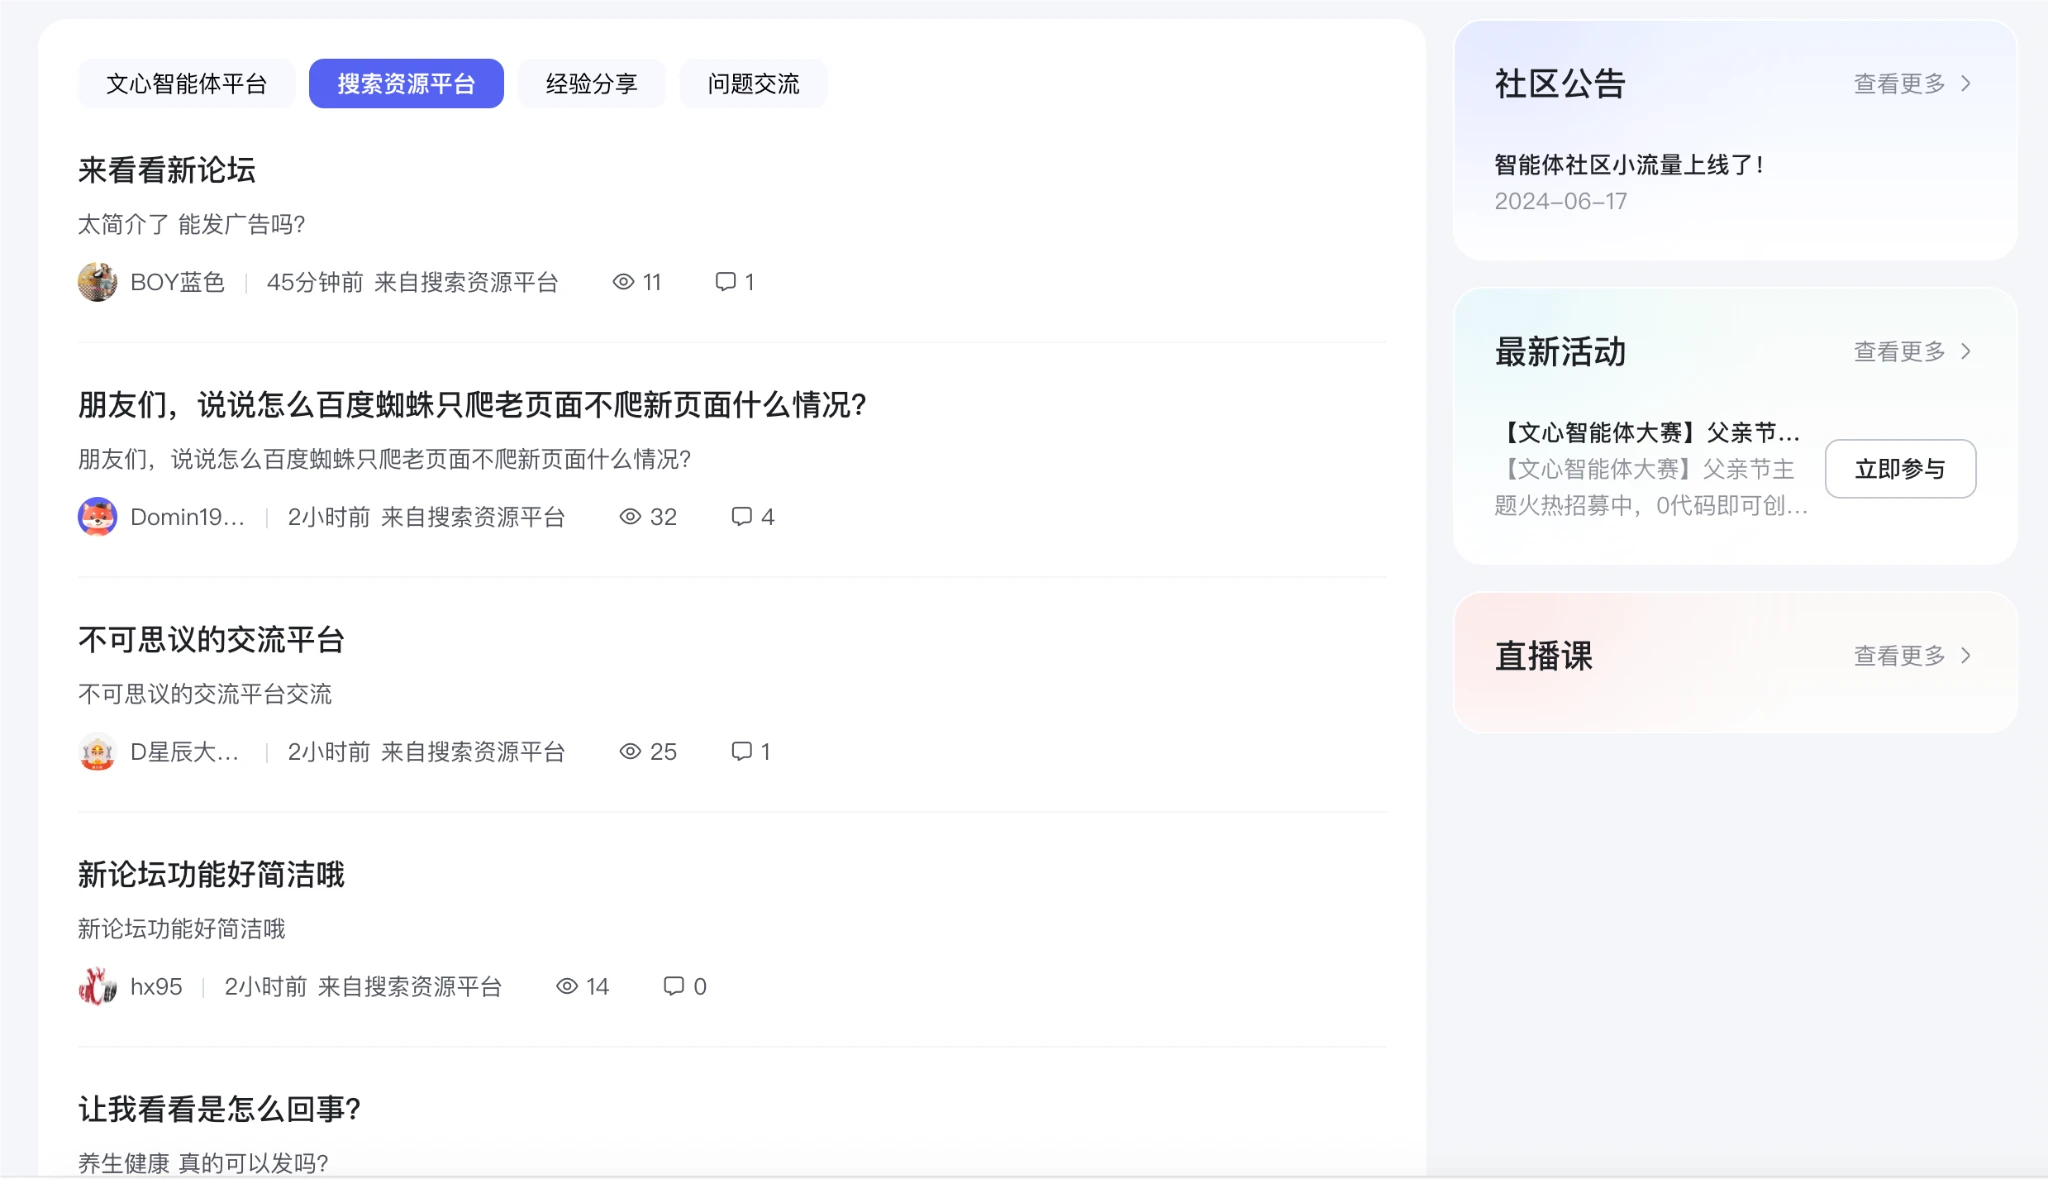The width and height of the screenshot is (2048, 1179).
Task: Click Domin19 fox avatar
Action: 97,517
